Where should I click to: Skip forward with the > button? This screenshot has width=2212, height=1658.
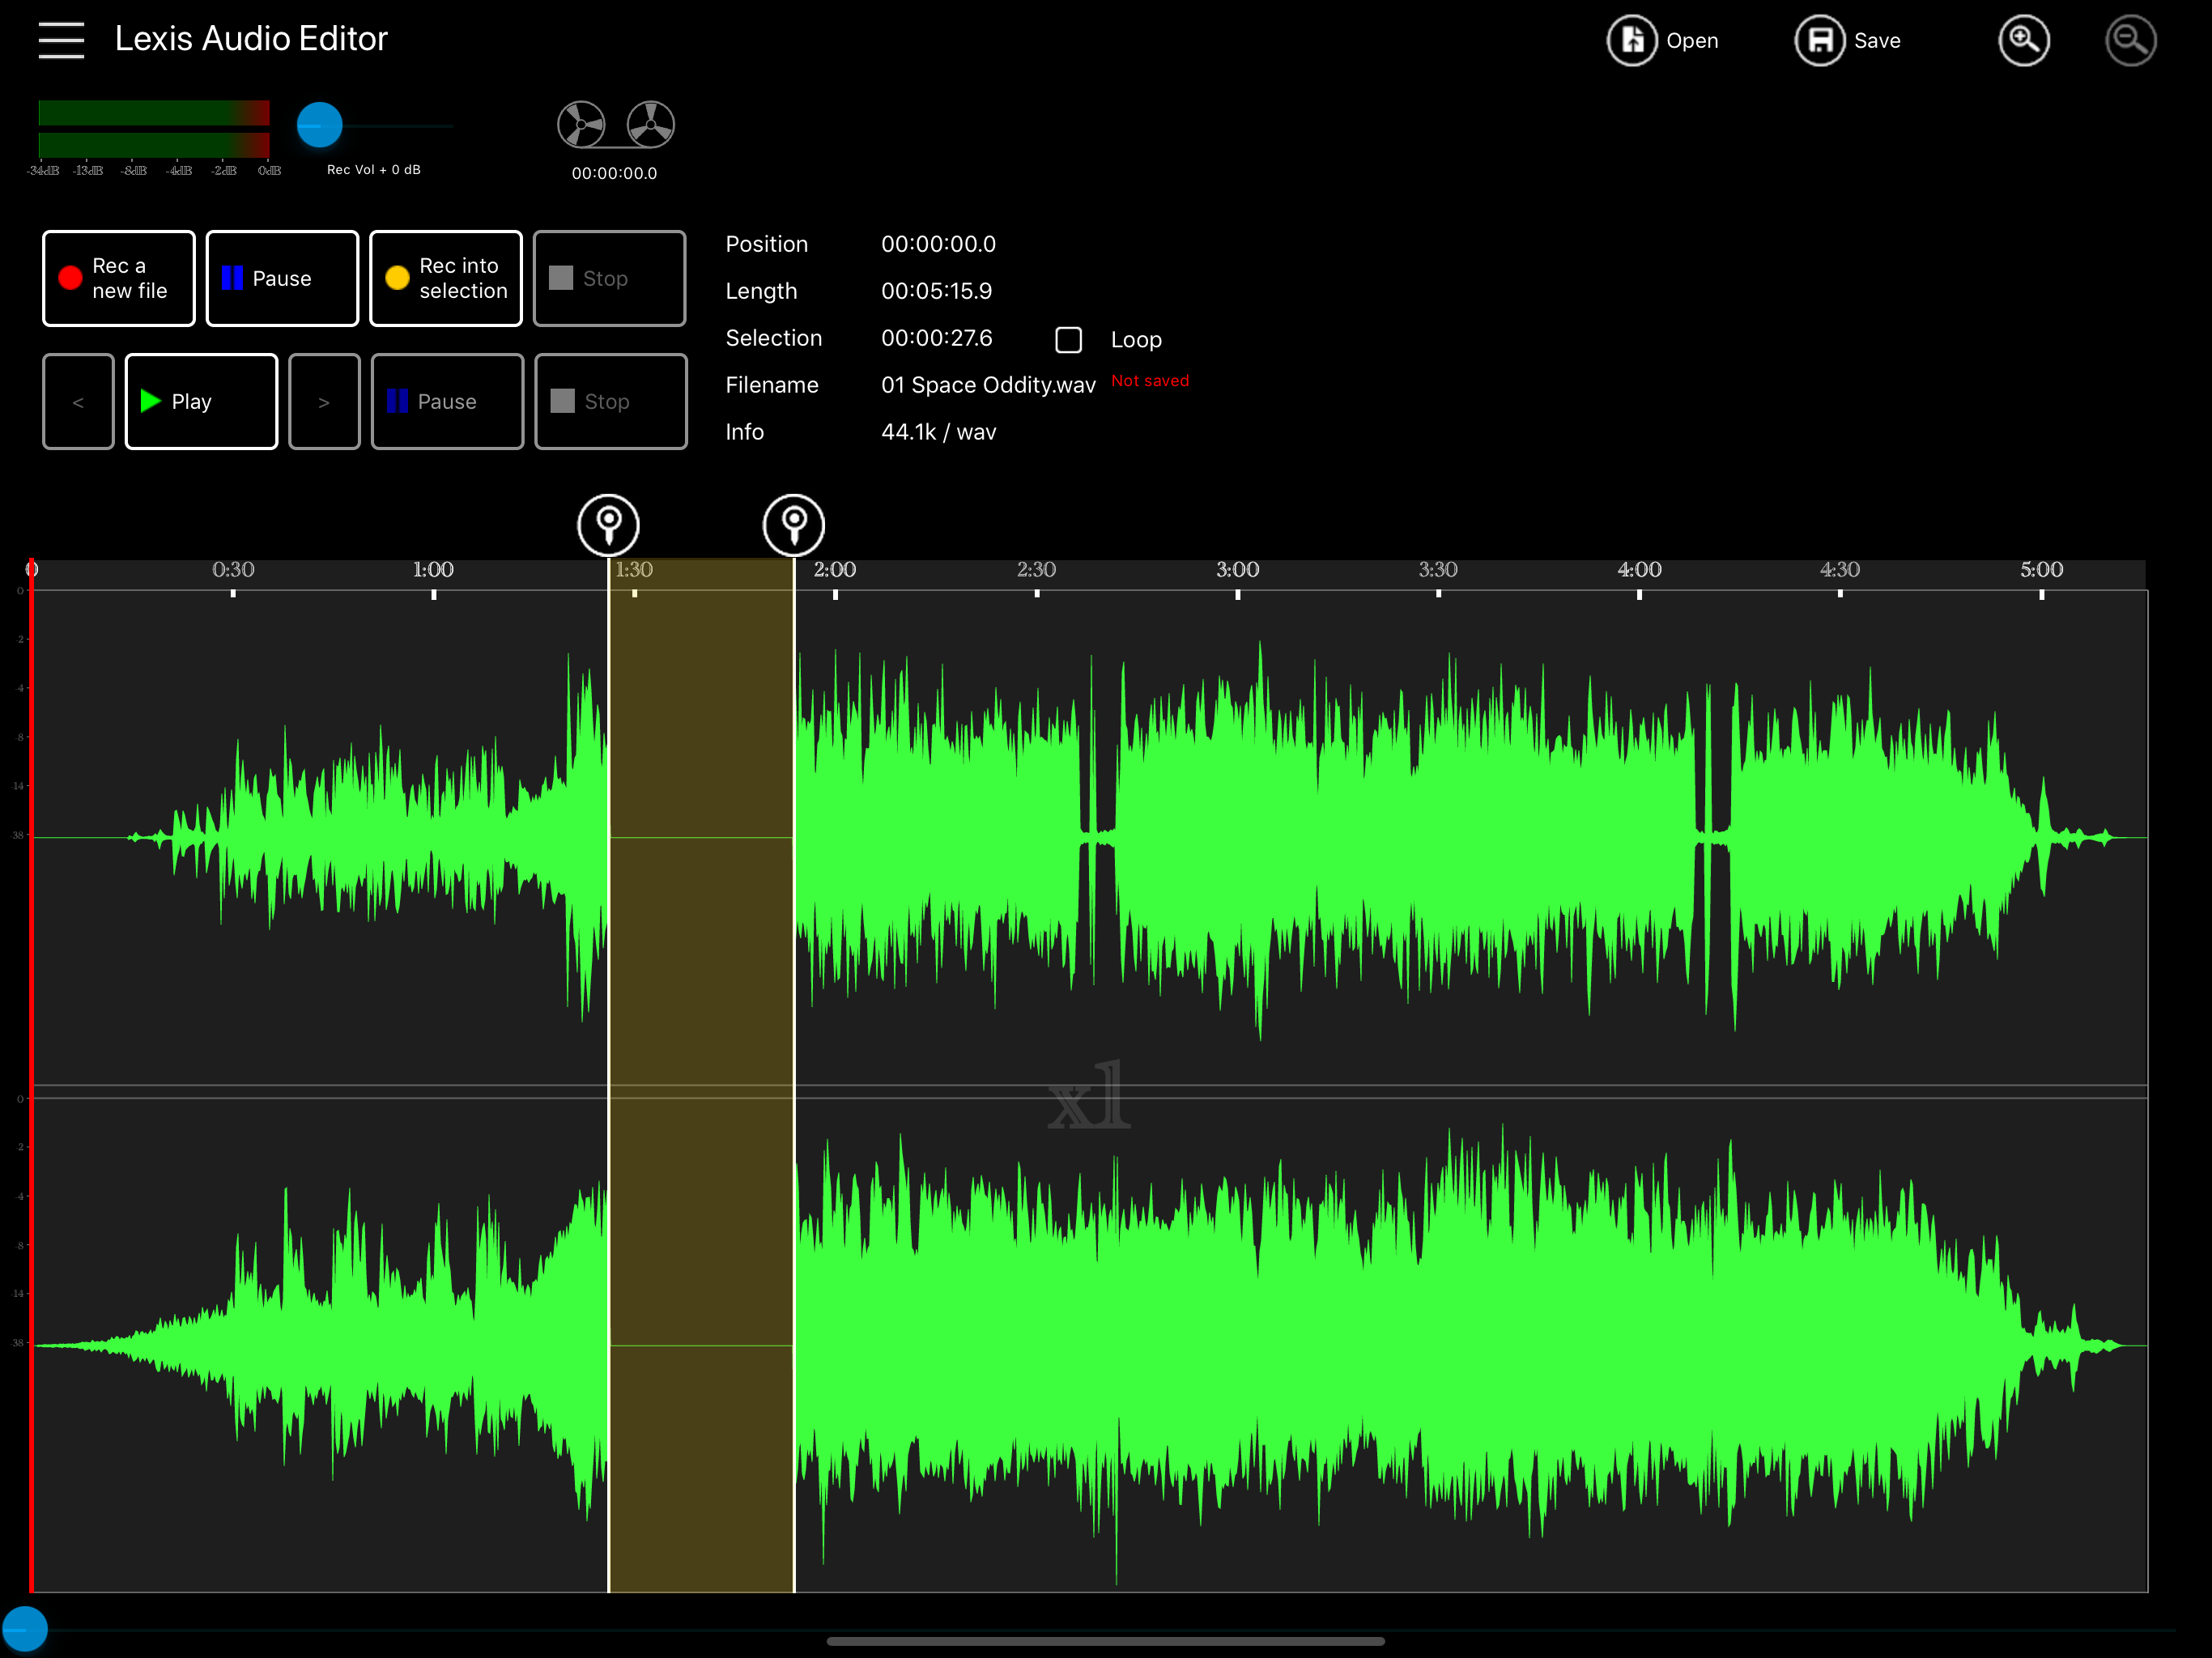point(324,401)
